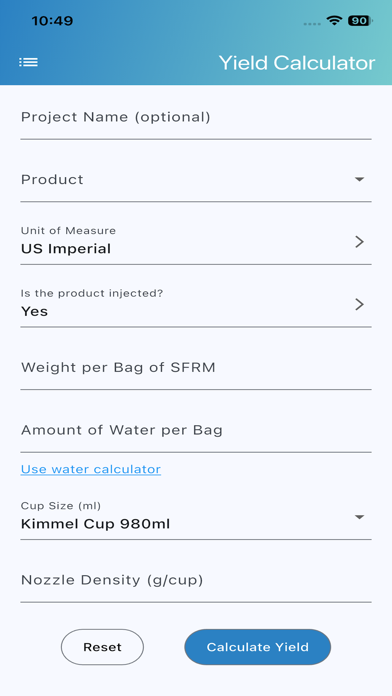
Task: Focus Weight per Bag of SFRM field
Action: coord(196,369)
